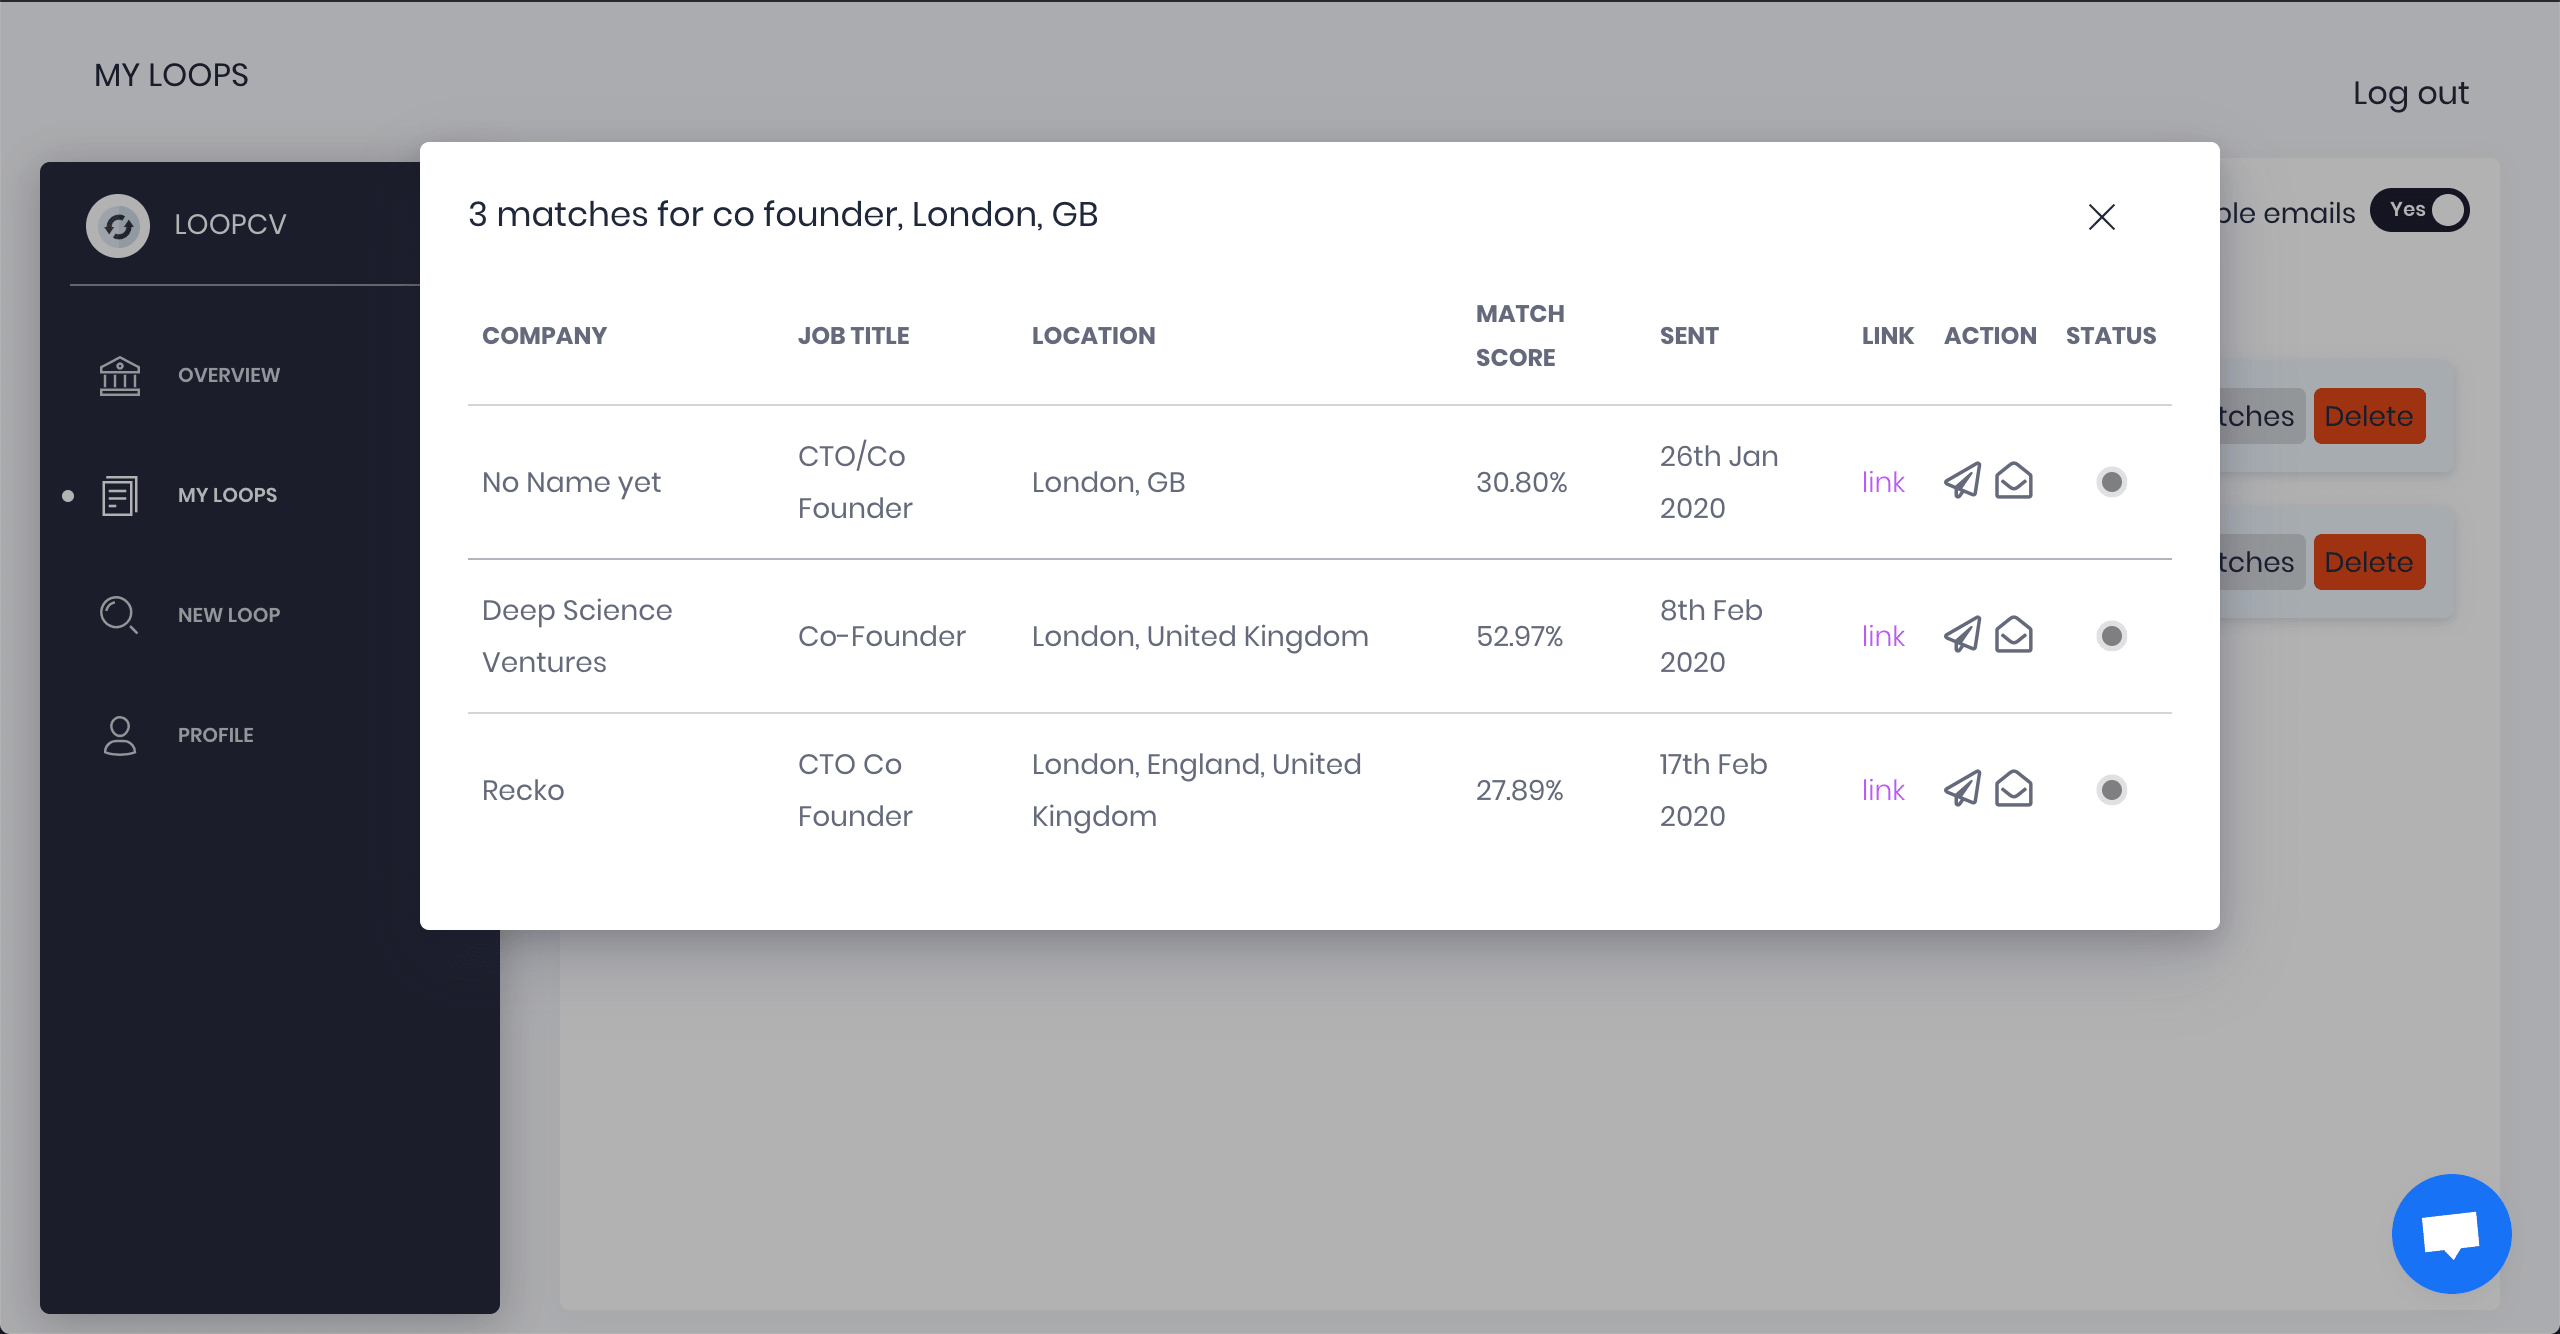Delete the first loop
Image resolution: width=2560 pixels, height=1334 pixels.
click(x=2369, y=415)
